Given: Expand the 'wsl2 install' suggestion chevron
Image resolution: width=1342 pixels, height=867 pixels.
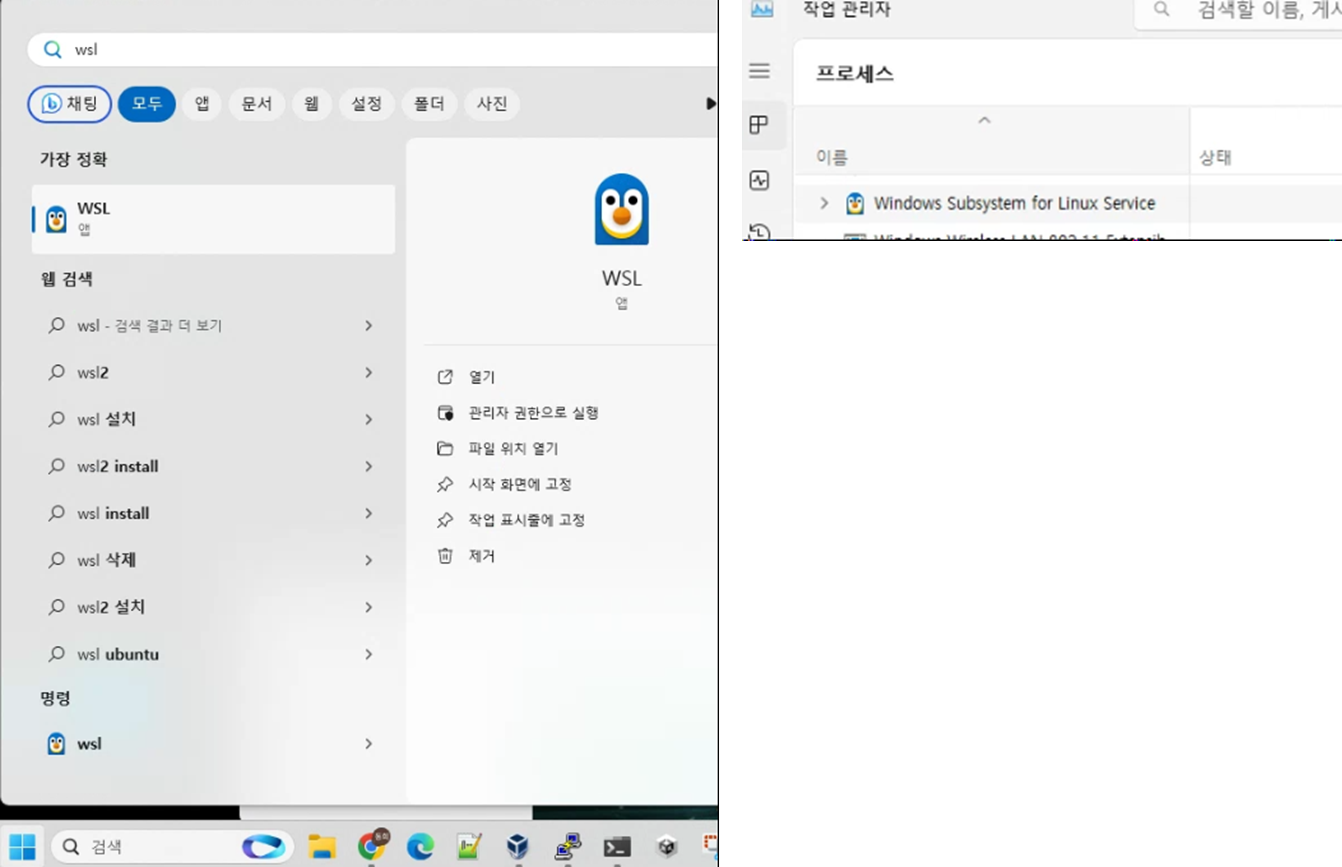Looking at the screenshot, I should tap(369, 467).
